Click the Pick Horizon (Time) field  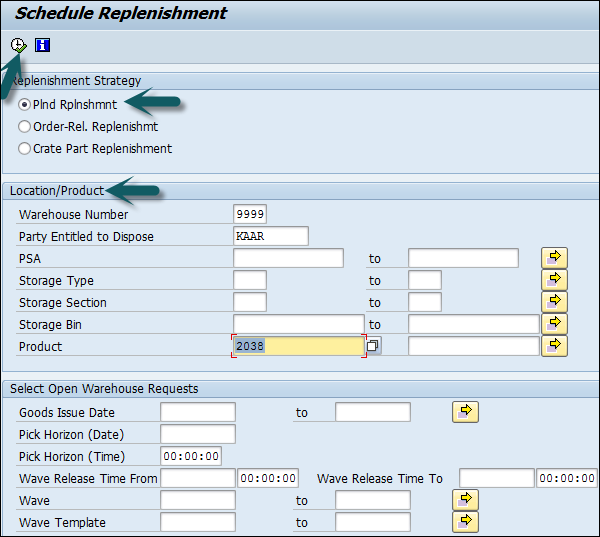tap(191, 456)
